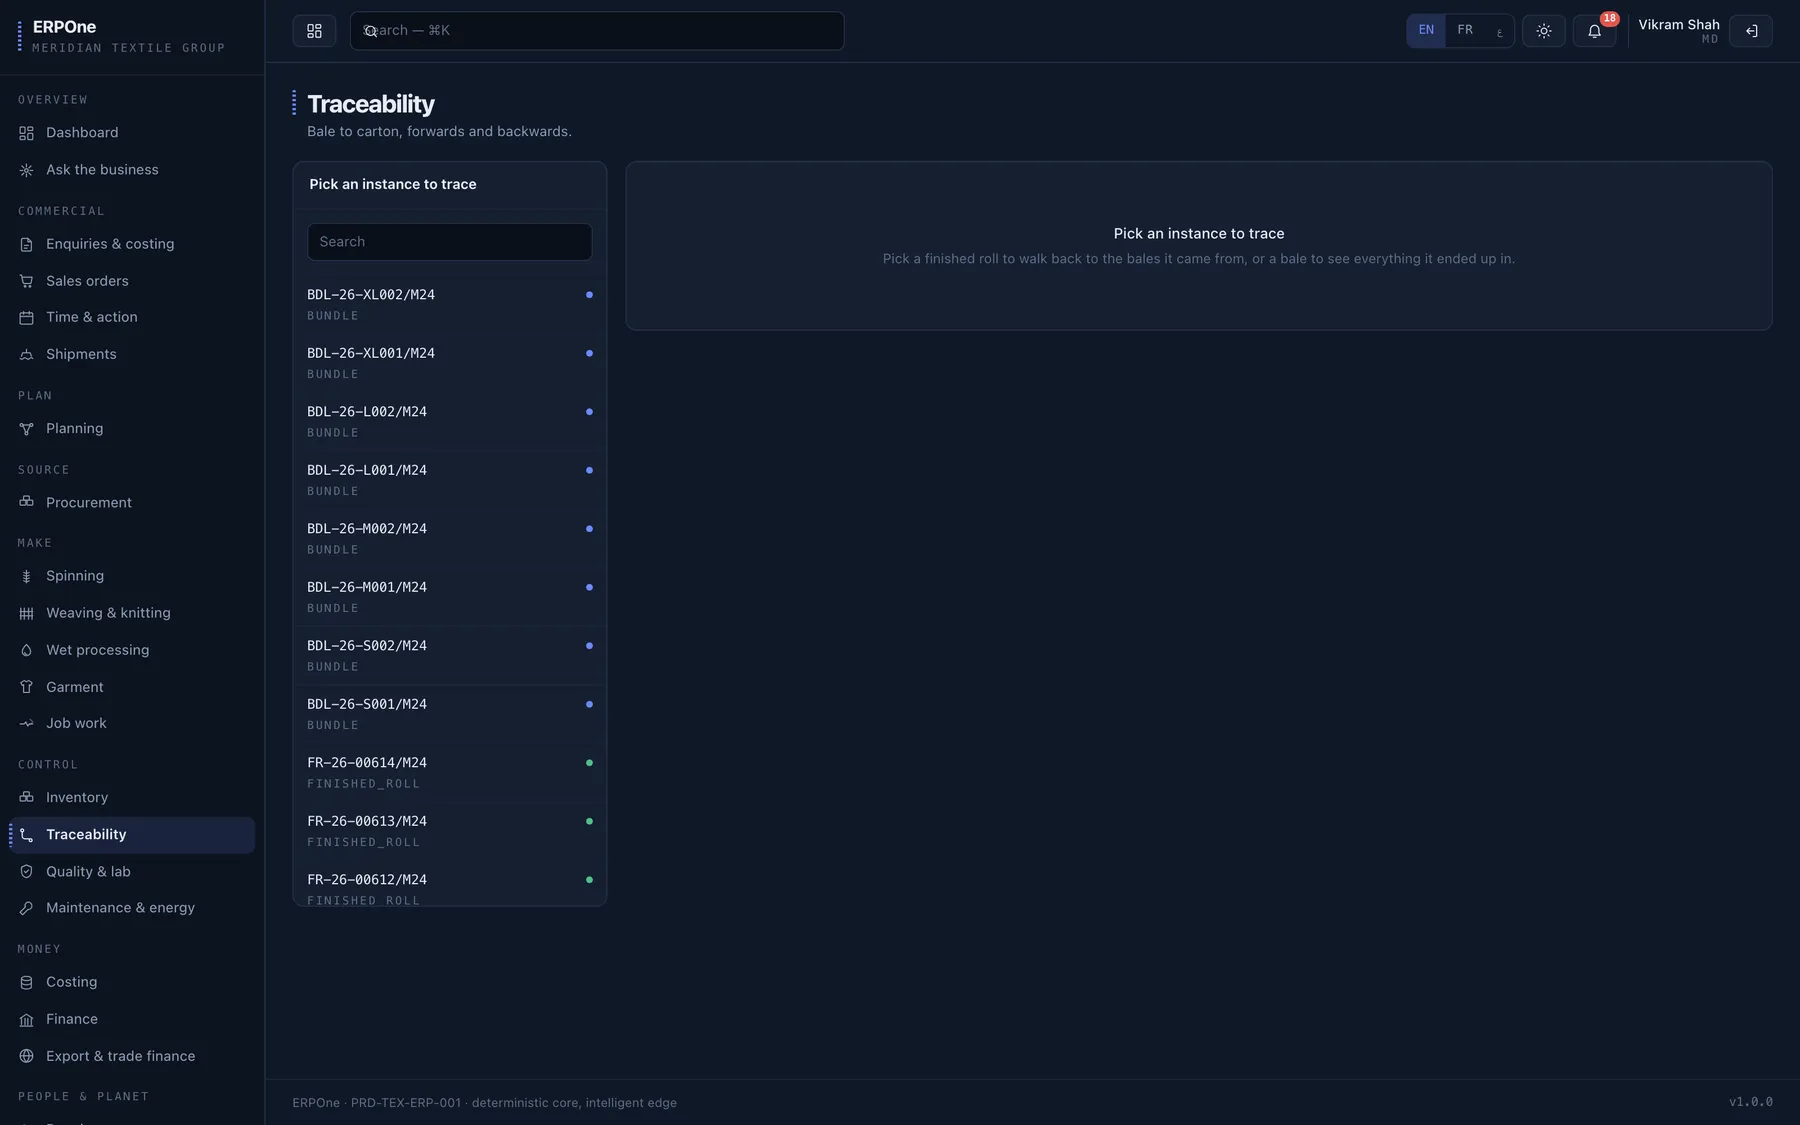Go to Job work

(x=132, y=723)
